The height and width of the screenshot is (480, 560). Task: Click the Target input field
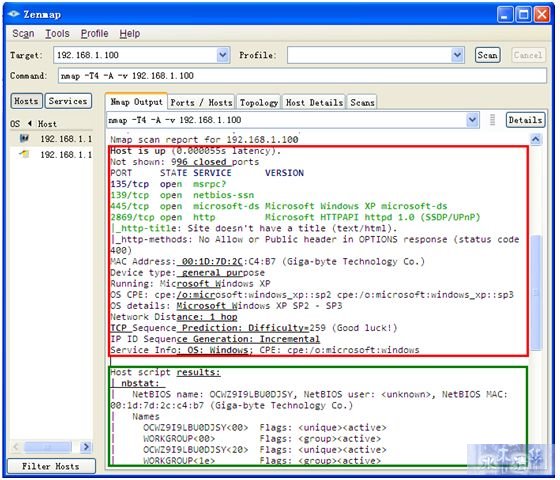pos(135,55)
